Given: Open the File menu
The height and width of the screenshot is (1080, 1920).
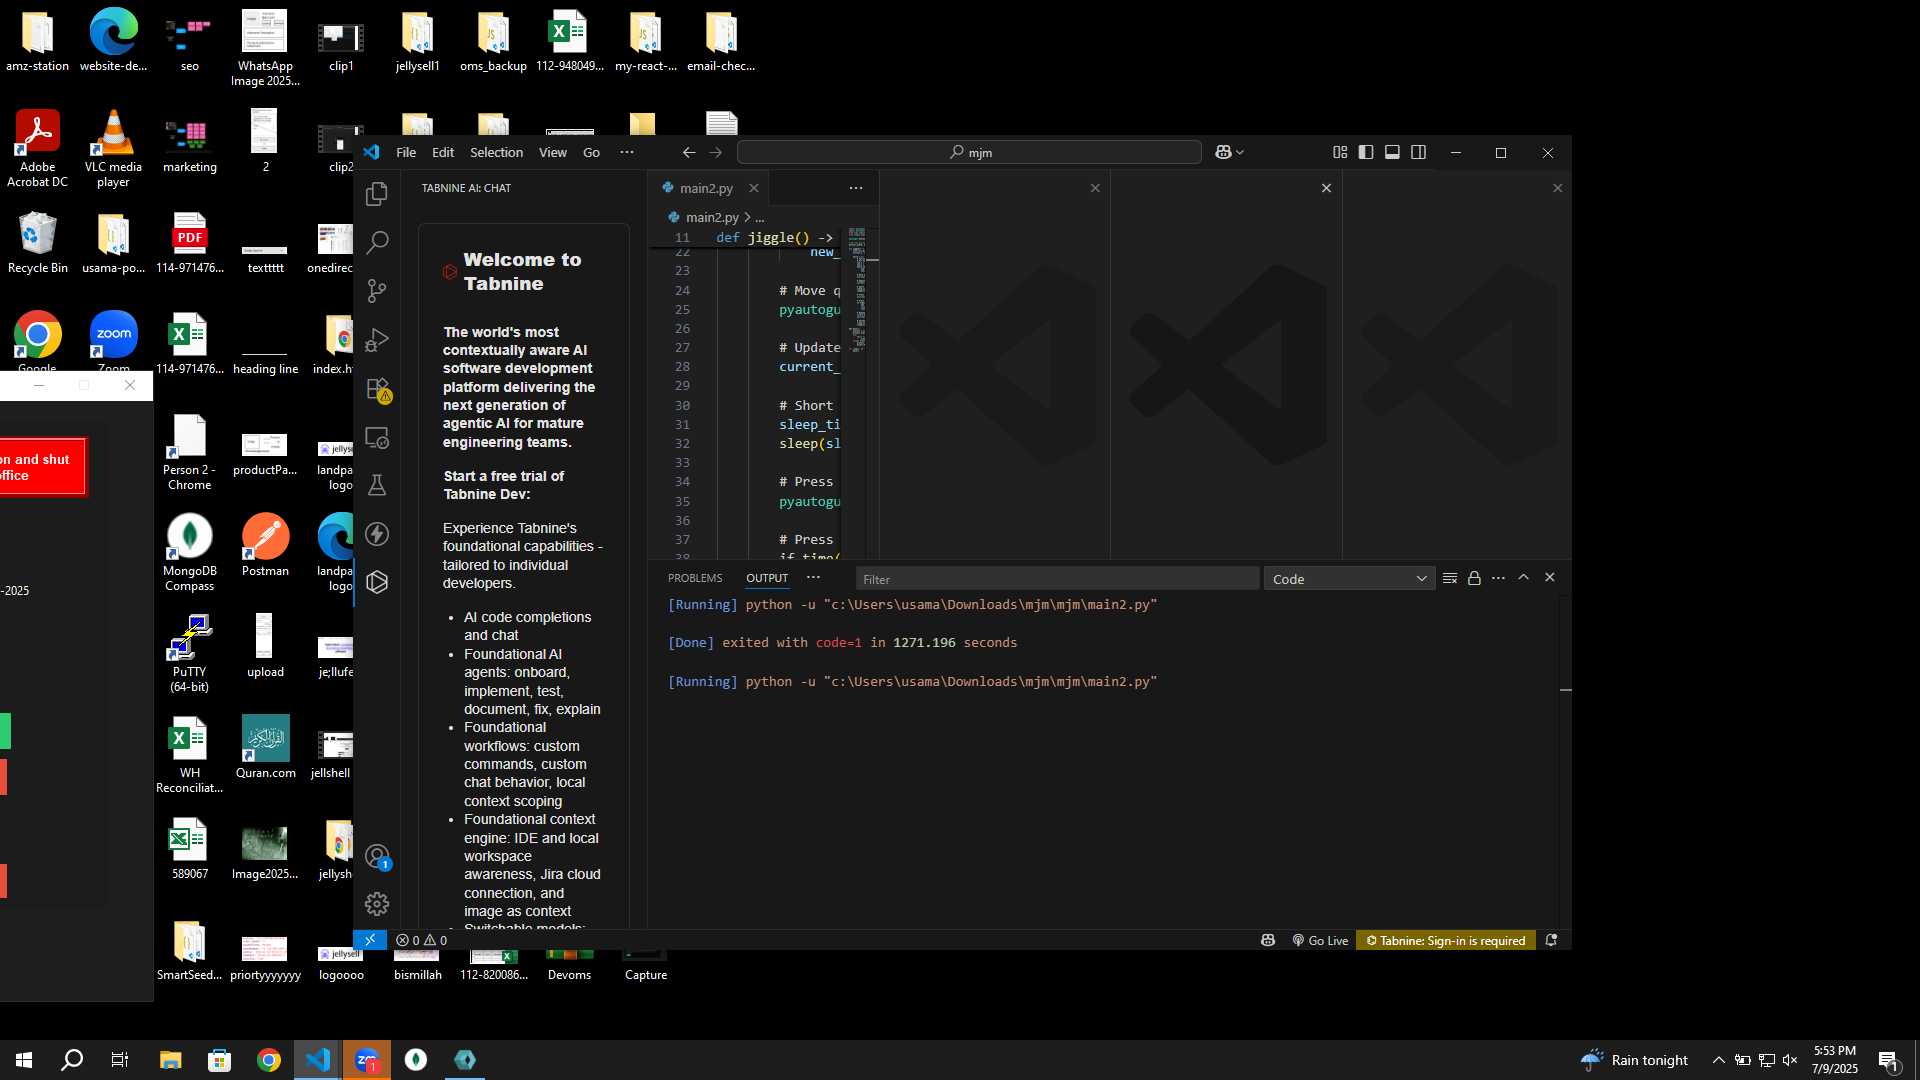Looking at the screenshot, I should tap(406, 152).
